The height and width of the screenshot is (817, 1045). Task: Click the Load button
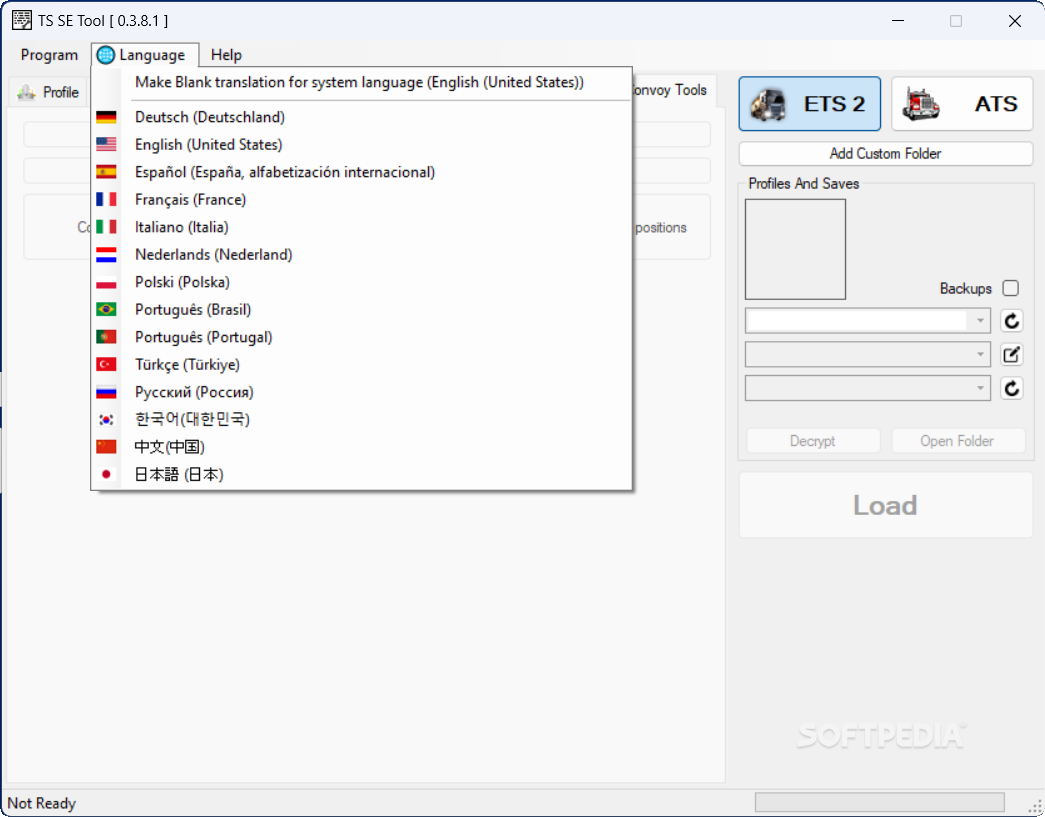[x=886, y=505]
